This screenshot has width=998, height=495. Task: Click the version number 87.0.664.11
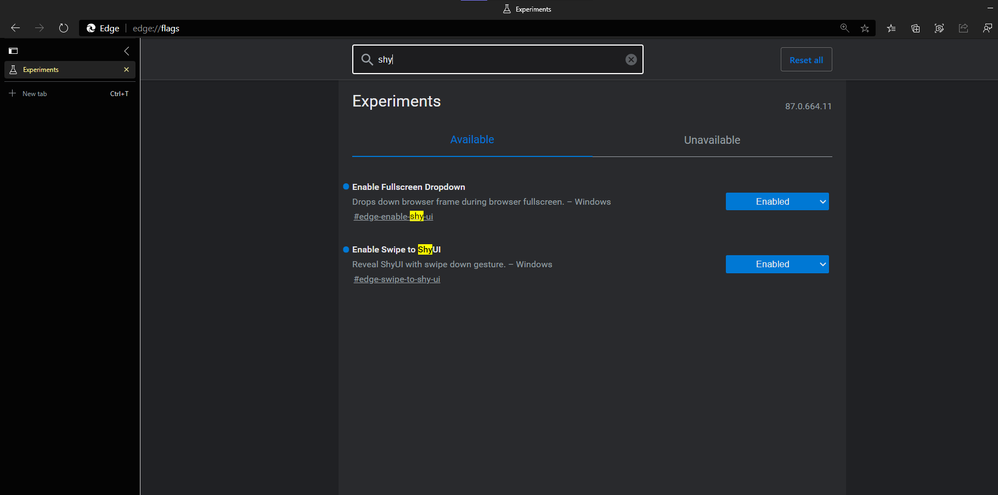808,106
